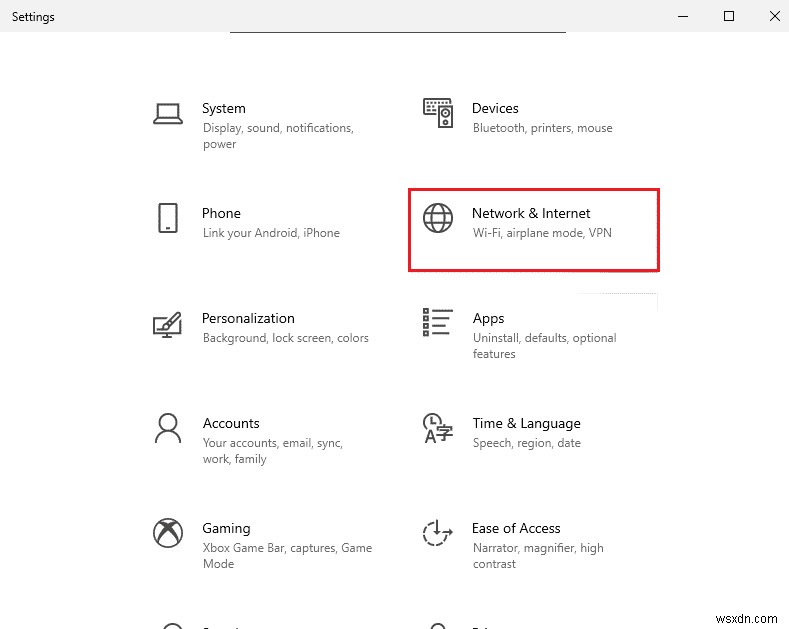Image resolution: width=789 pixels, height=629 pixels.
Task: Open Ease of Access dashed-clock icon
Action: click(438, 533)
